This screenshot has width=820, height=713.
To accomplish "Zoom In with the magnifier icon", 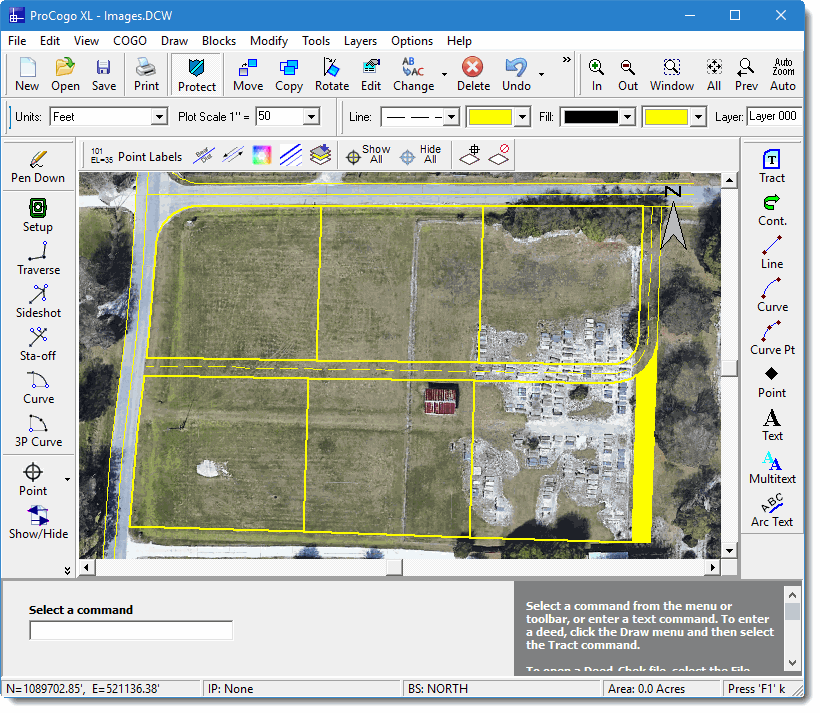I will coord(596,74).
